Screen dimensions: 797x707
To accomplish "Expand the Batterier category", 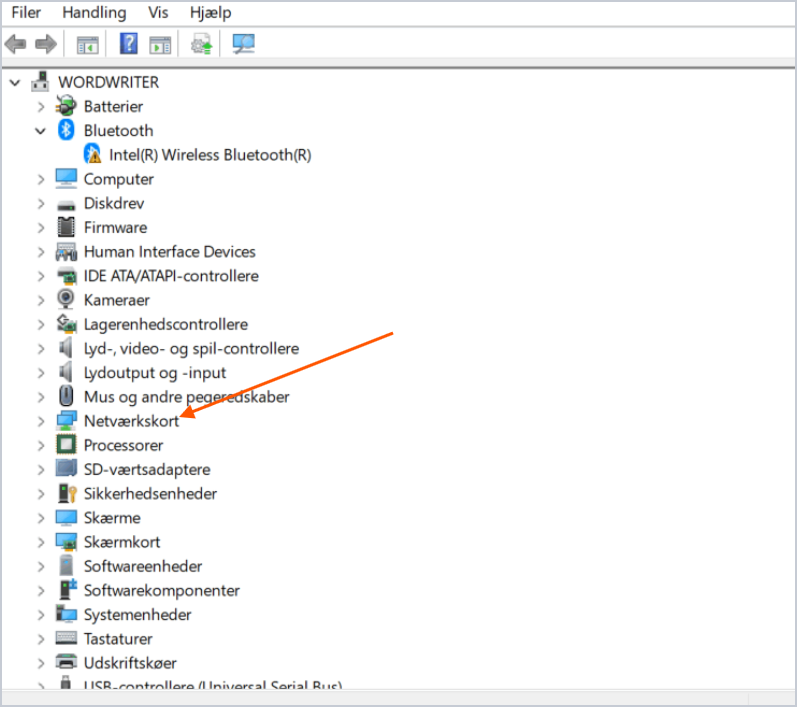I will tap(41, 107).
